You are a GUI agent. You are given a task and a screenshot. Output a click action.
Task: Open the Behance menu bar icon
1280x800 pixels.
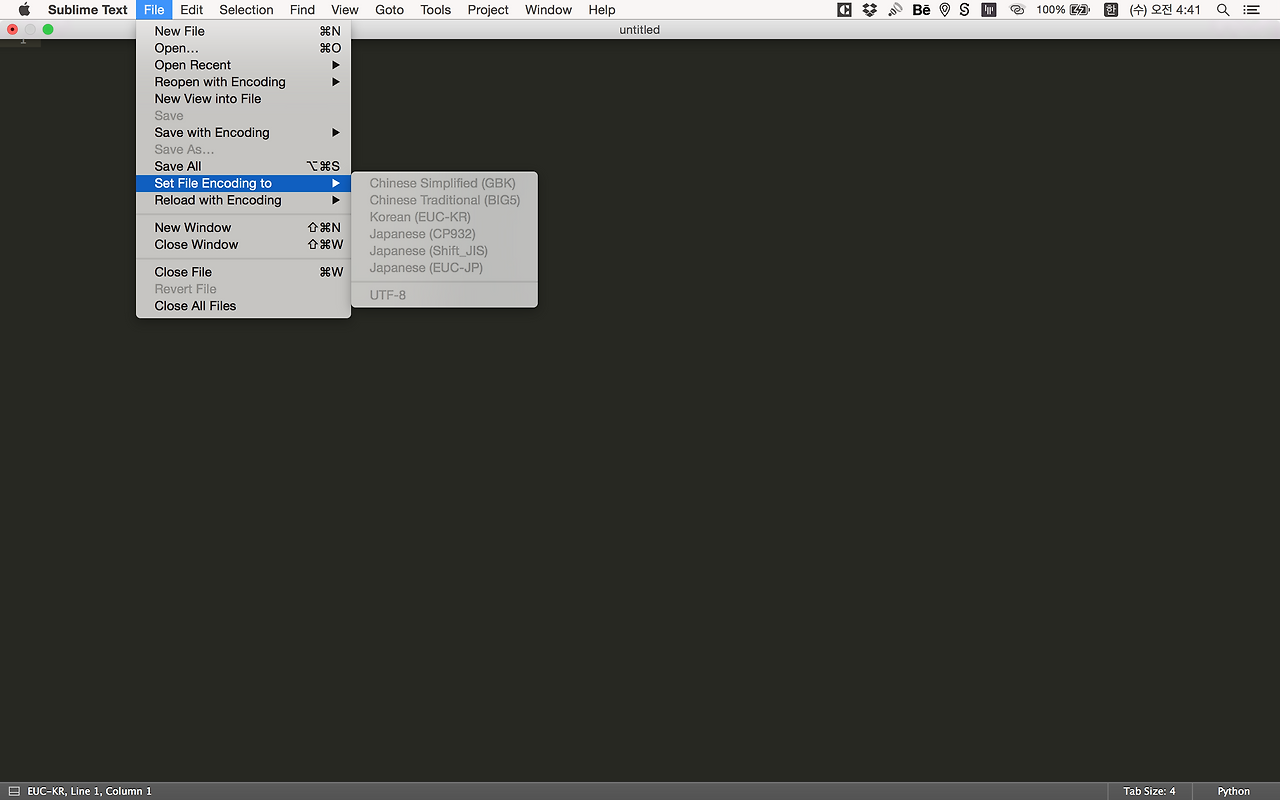pyautogui.click(x=921, y=10)
